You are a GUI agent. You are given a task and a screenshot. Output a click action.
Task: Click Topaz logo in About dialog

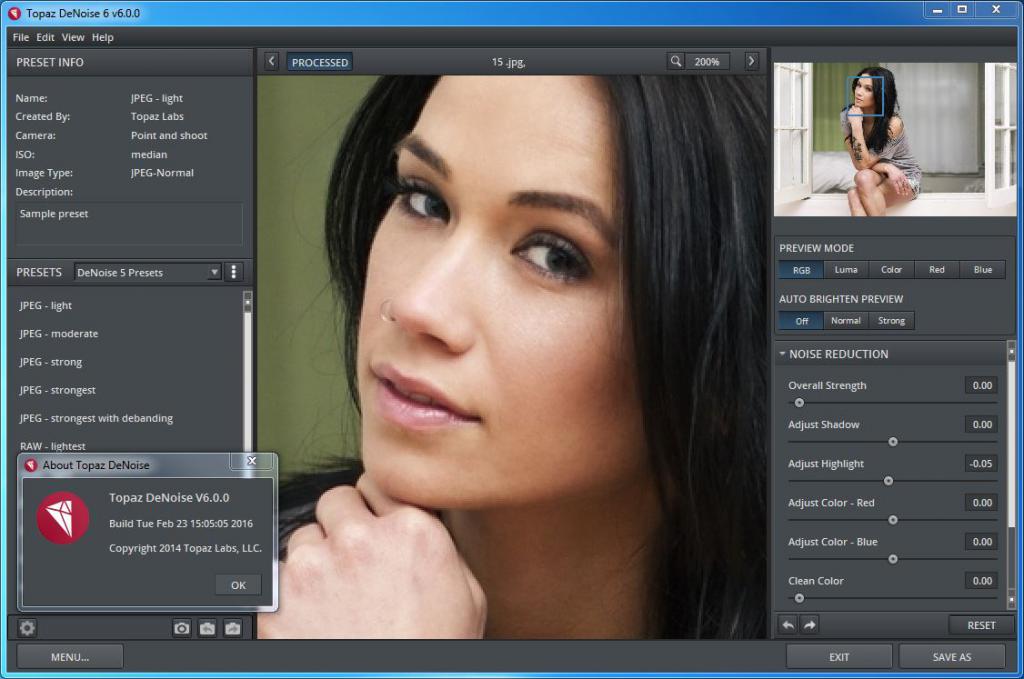[x=63, y=518]
